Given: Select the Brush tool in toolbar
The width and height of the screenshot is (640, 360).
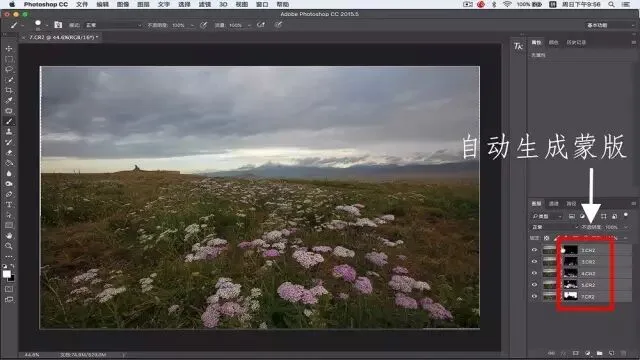Looking at the screenshot, I should pyautogui.click(x=9, y=121).
